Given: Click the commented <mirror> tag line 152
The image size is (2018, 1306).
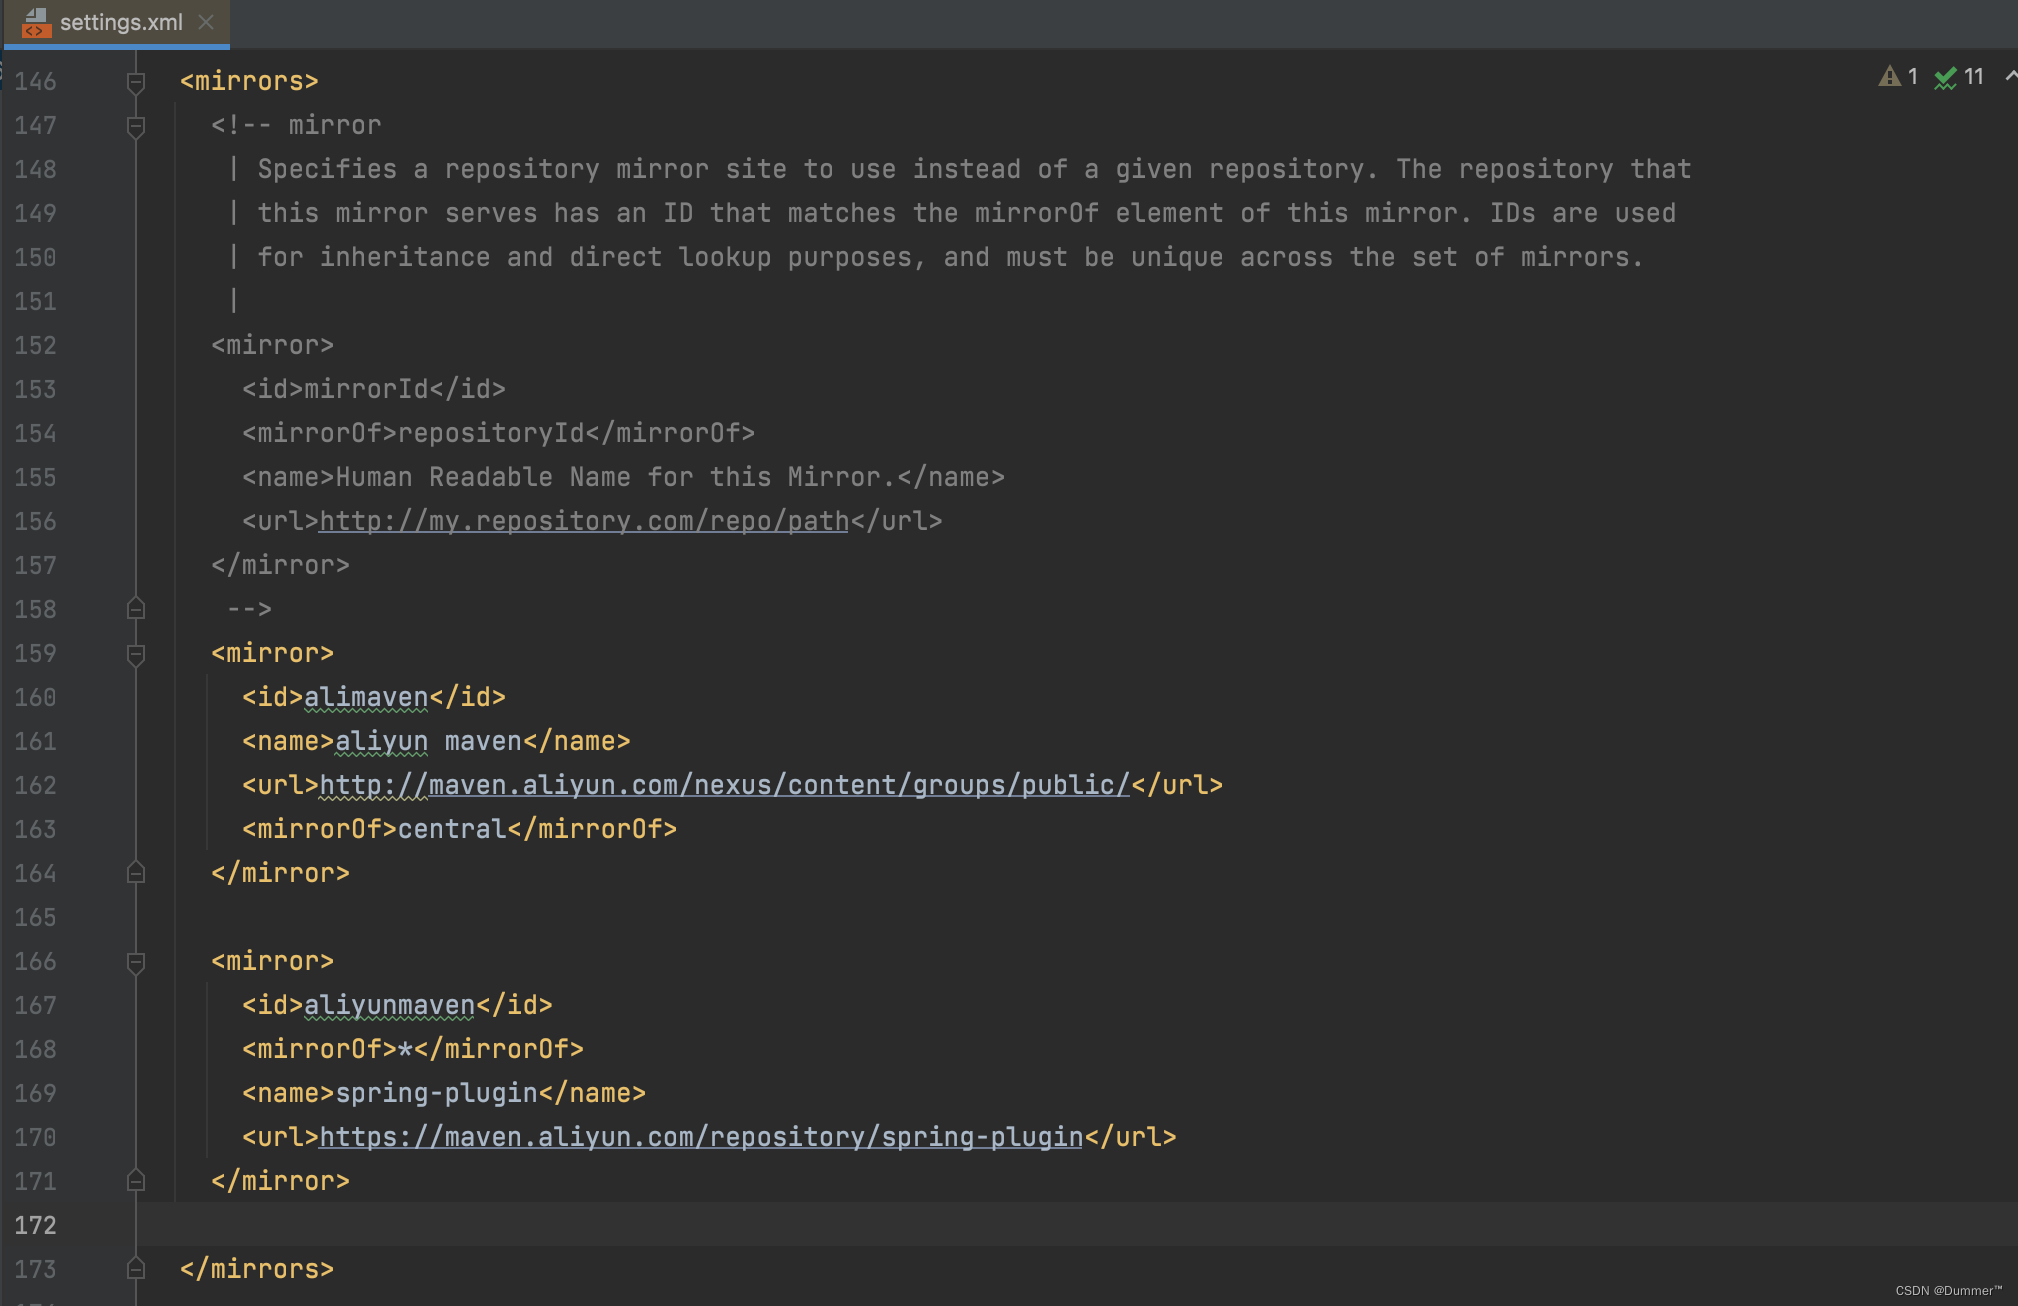Looking at the screenshot, I should (272, 345).
